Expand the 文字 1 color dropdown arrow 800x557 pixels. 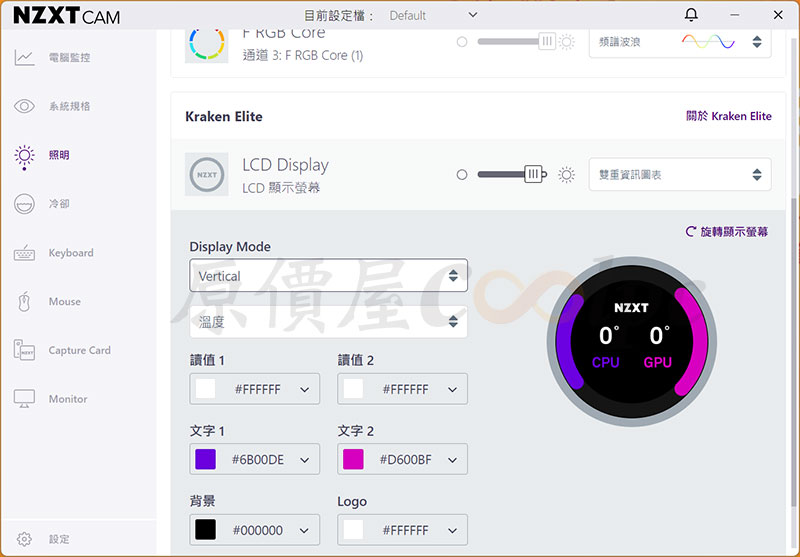click(305, 460)
